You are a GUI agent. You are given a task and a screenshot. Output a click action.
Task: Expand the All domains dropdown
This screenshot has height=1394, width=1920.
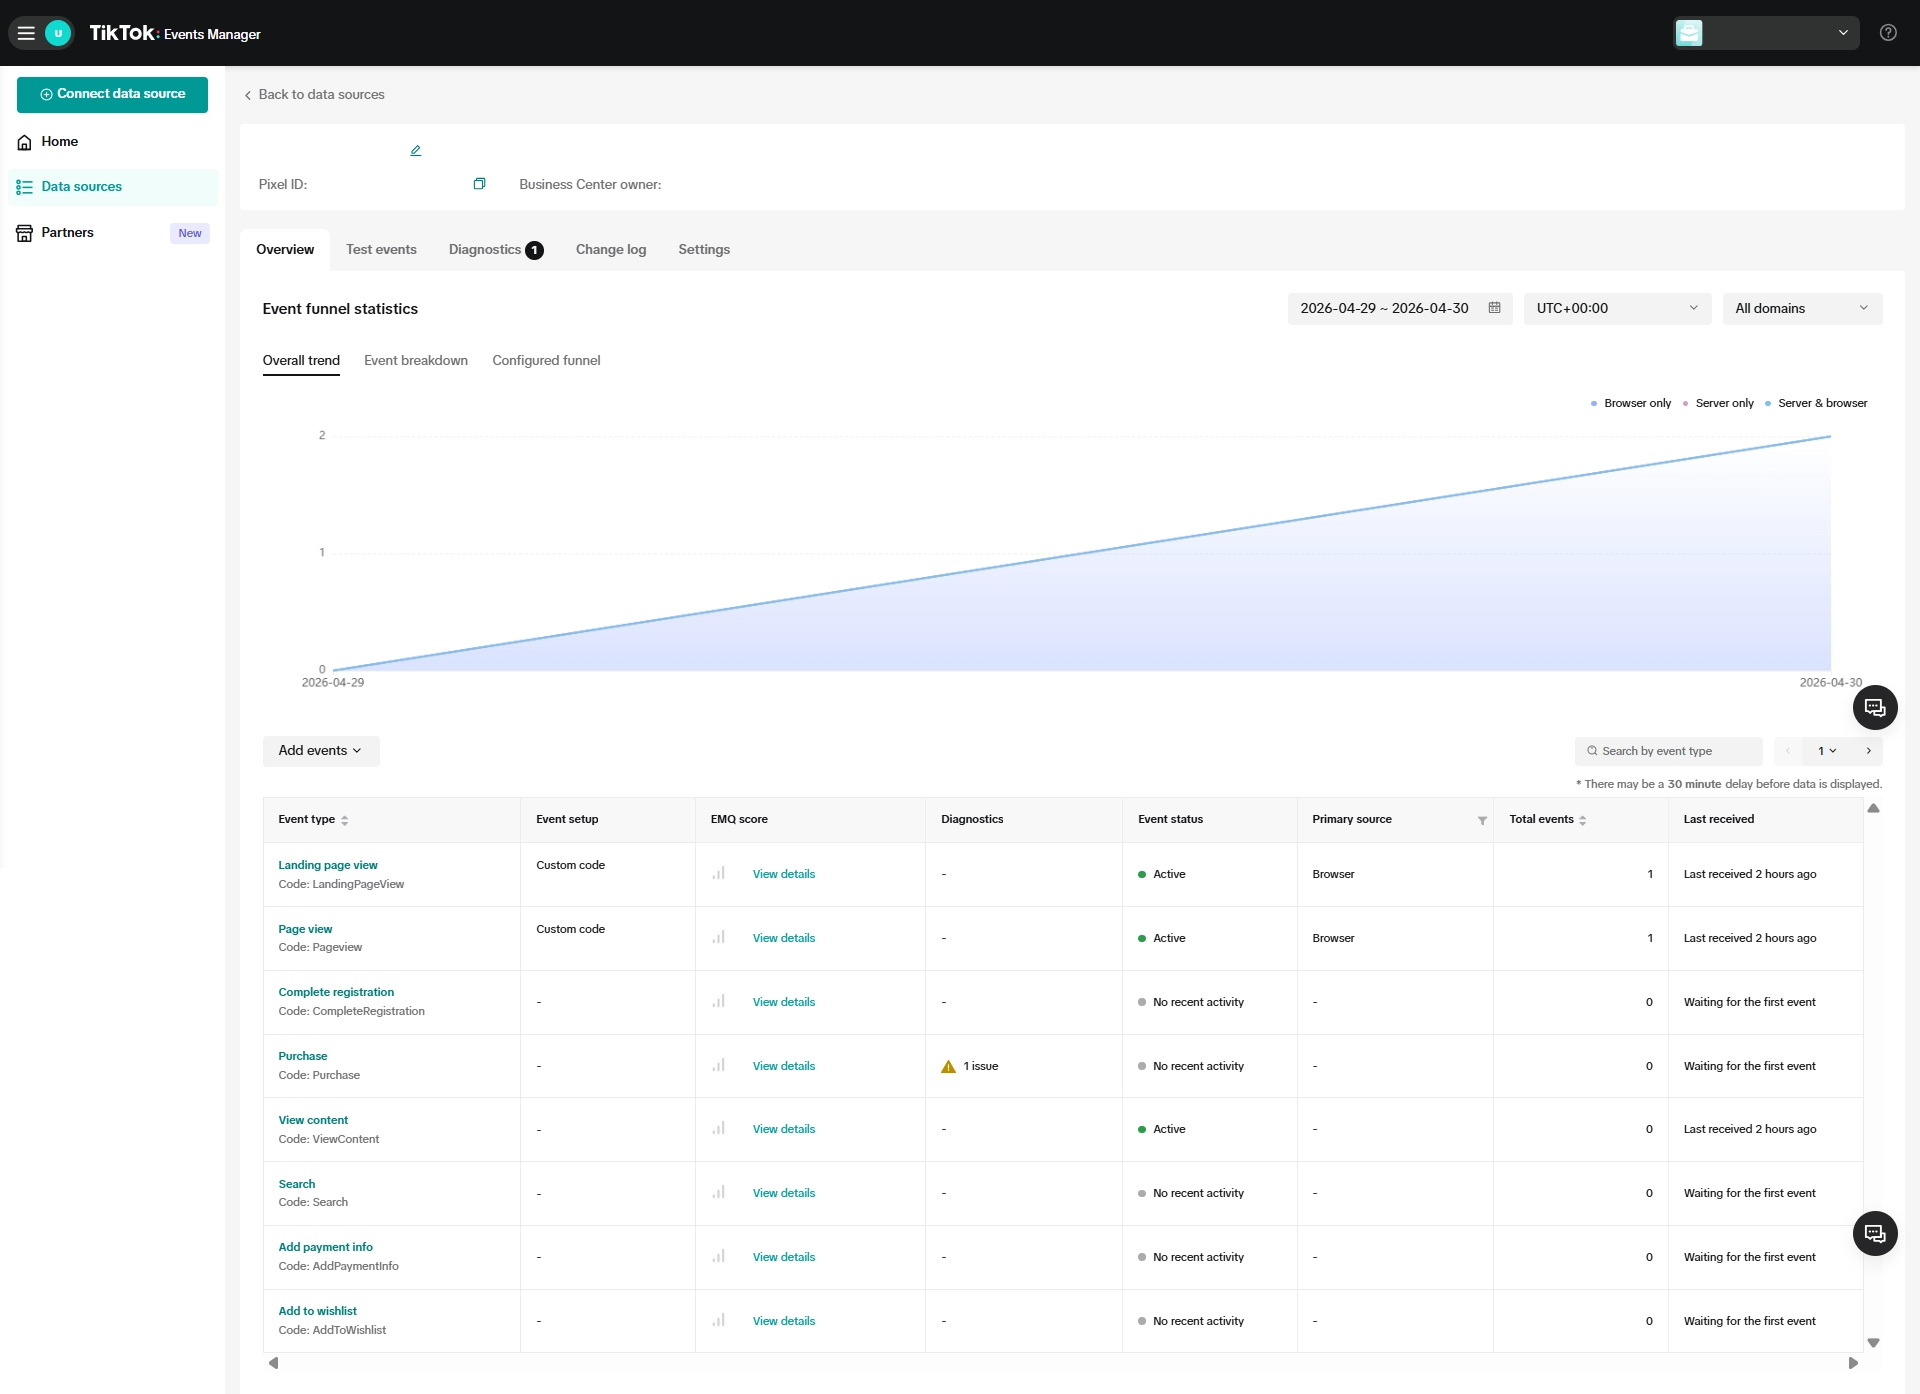(1802, 309)
